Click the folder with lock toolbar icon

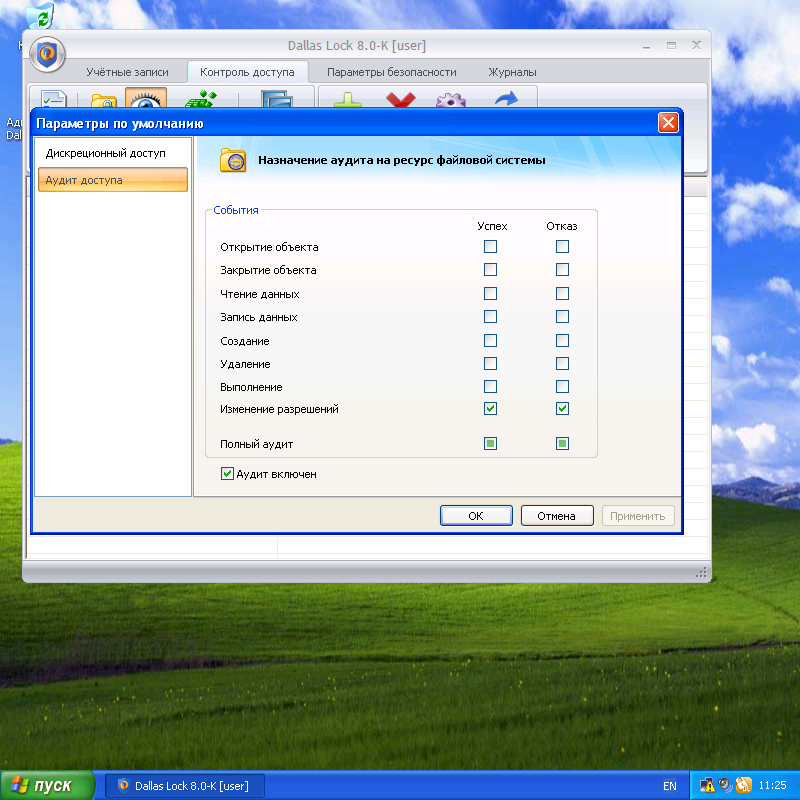coord(104,101)
